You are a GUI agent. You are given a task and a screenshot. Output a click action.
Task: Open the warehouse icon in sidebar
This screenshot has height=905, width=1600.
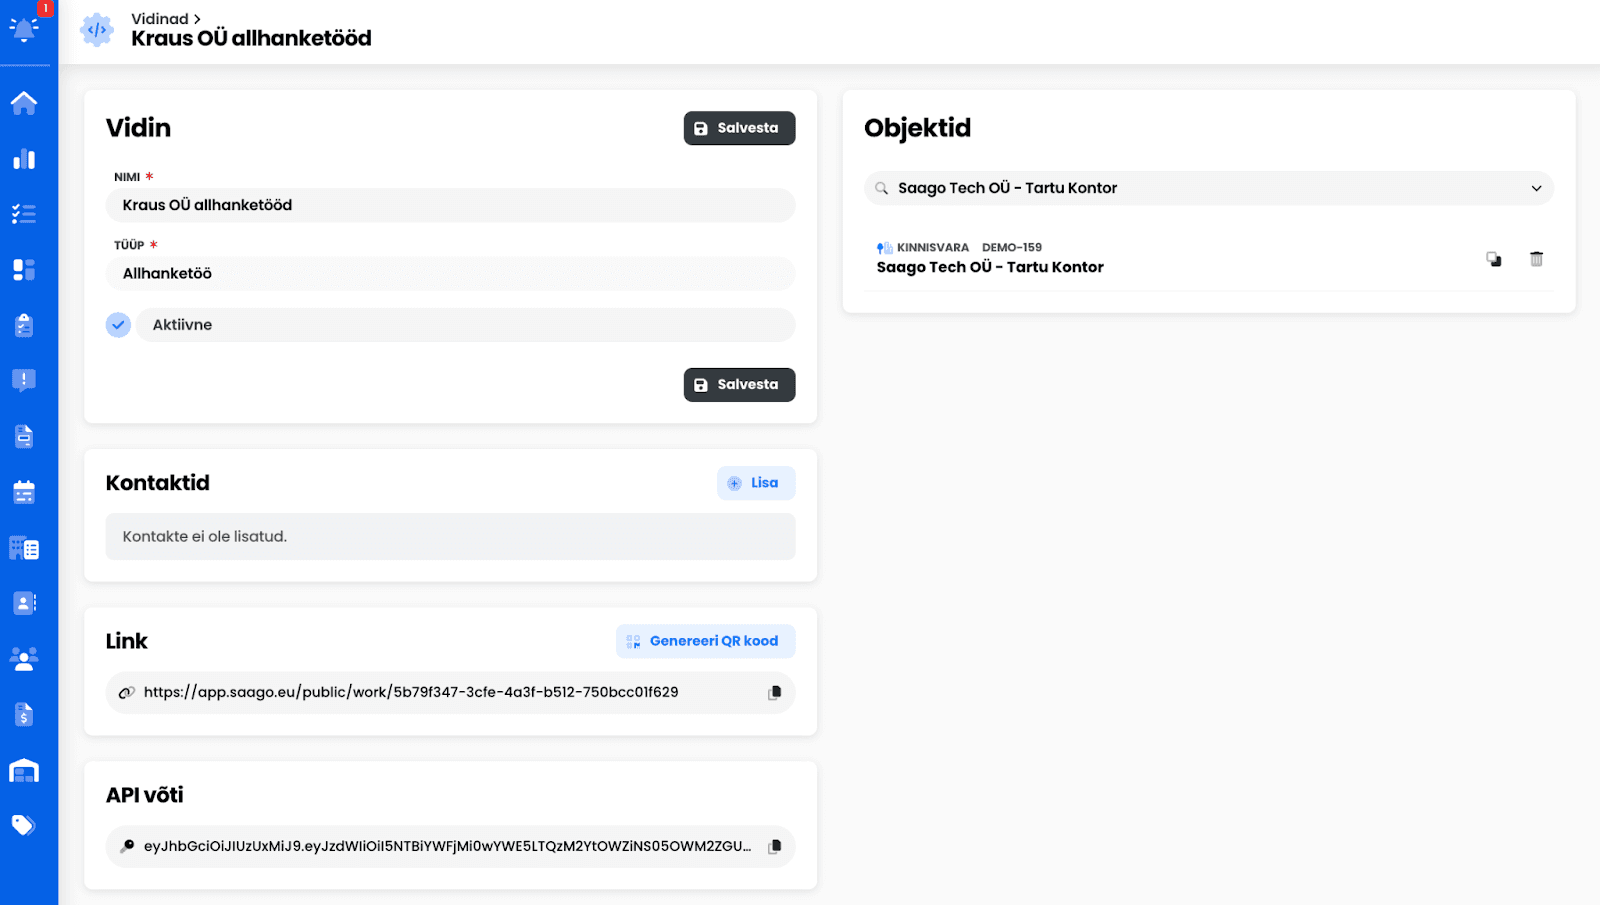[x=24, y=770]
